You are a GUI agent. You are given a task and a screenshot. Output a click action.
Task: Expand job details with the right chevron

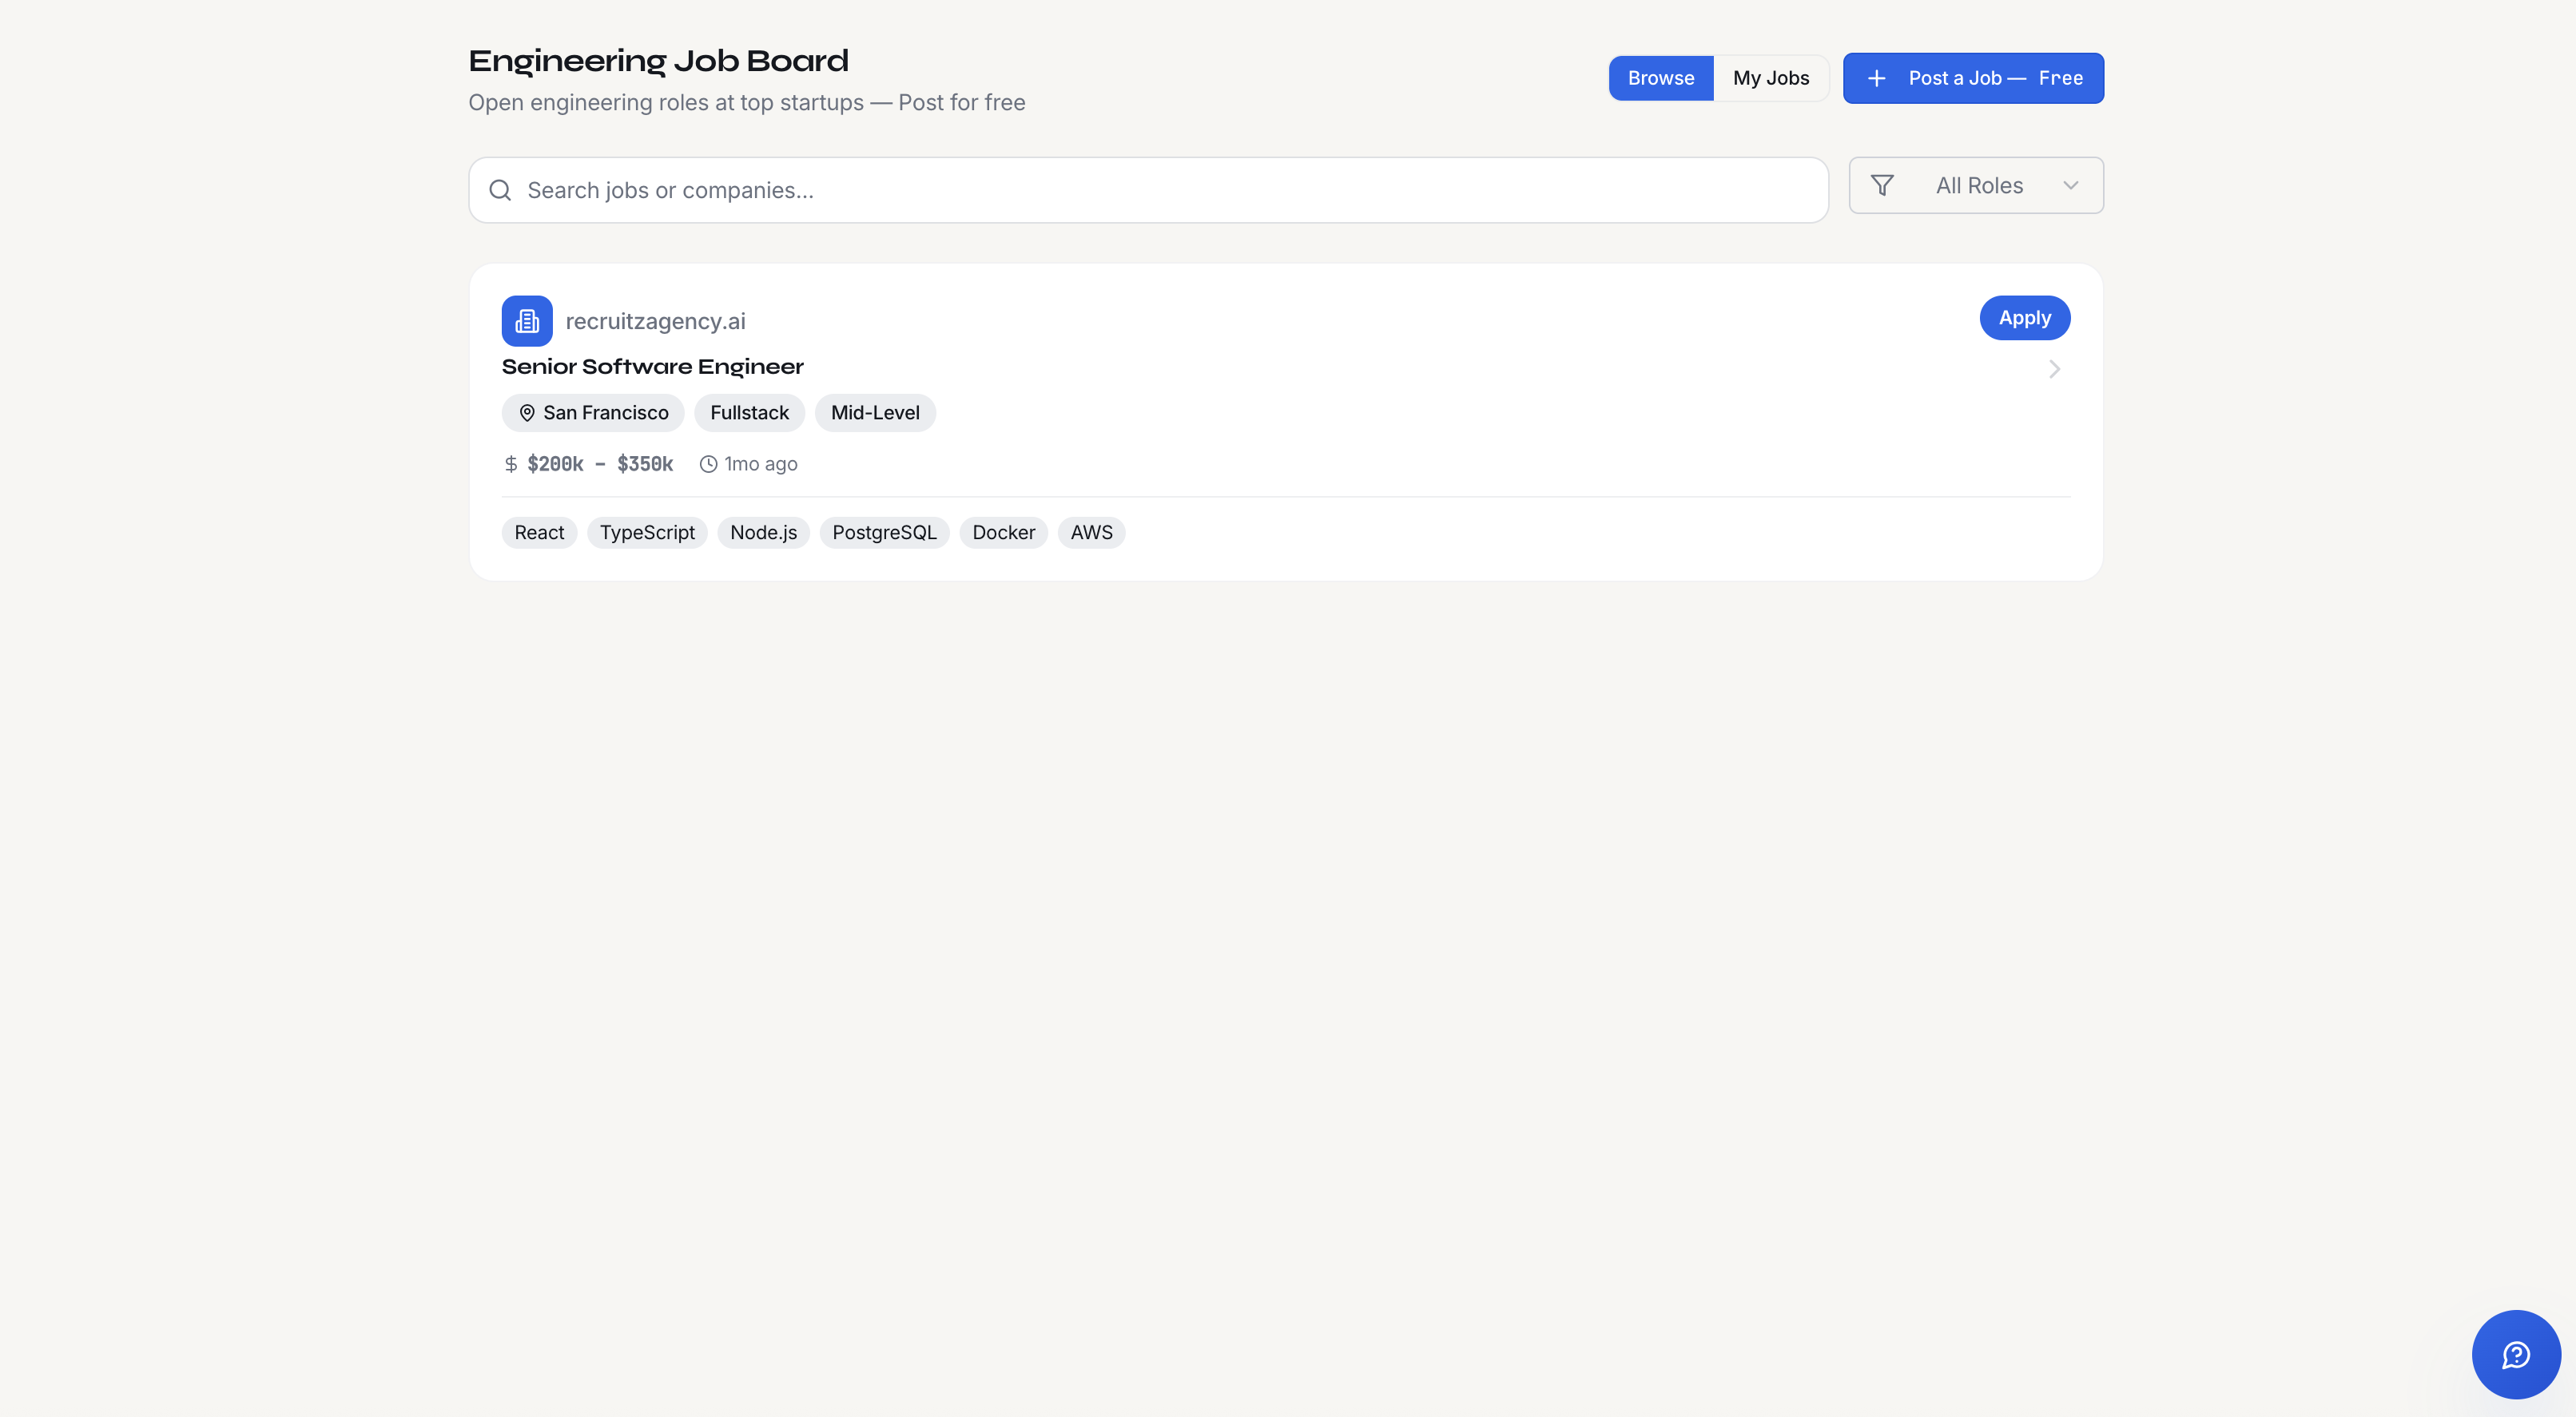pos(2054,369)
